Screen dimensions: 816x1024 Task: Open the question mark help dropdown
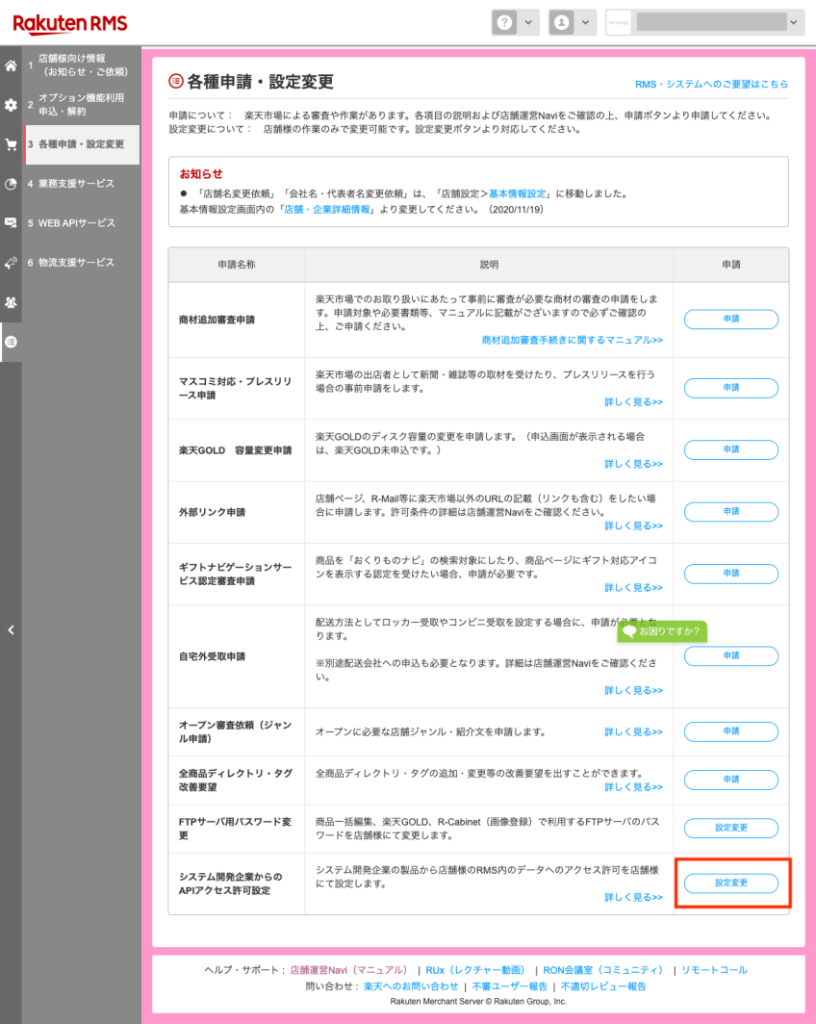[515, 22]
